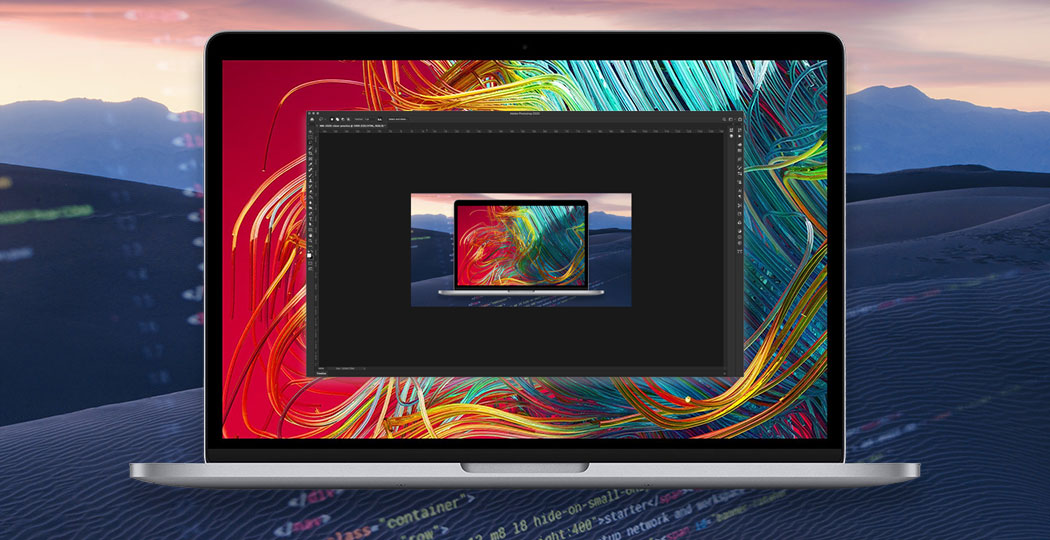Choose Add to selection mode
Screen dimensions: 1050x540
coord(338,119)
